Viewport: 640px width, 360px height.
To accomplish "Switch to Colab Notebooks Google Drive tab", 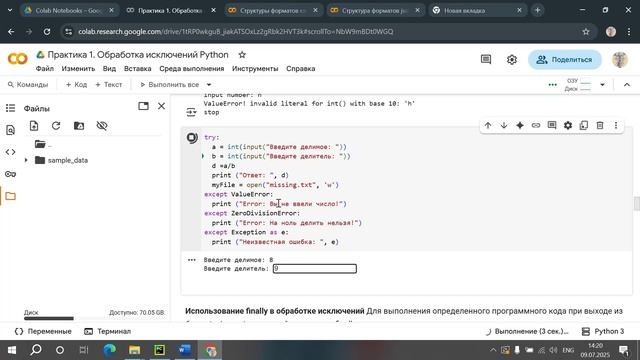I will coord(69,11).
